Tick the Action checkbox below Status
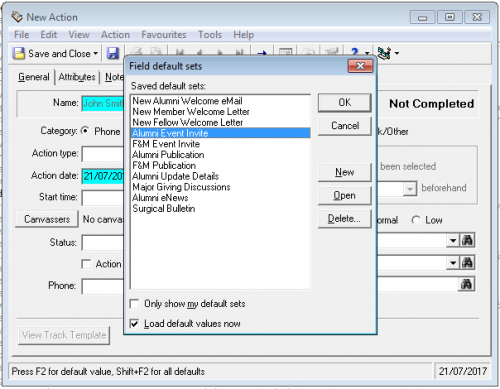 point(86,264)
